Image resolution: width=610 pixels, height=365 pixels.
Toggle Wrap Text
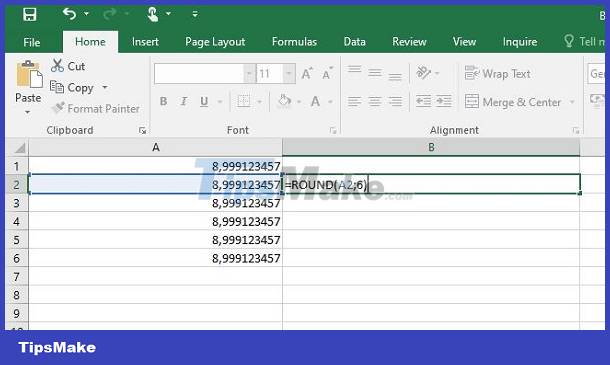coord(498,73)
